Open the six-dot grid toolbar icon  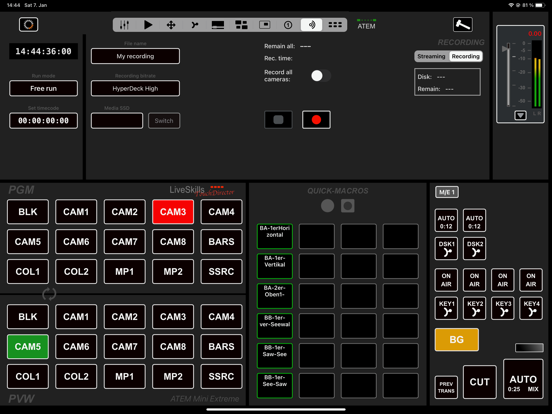pyautogui.click(x=335, y=25)
